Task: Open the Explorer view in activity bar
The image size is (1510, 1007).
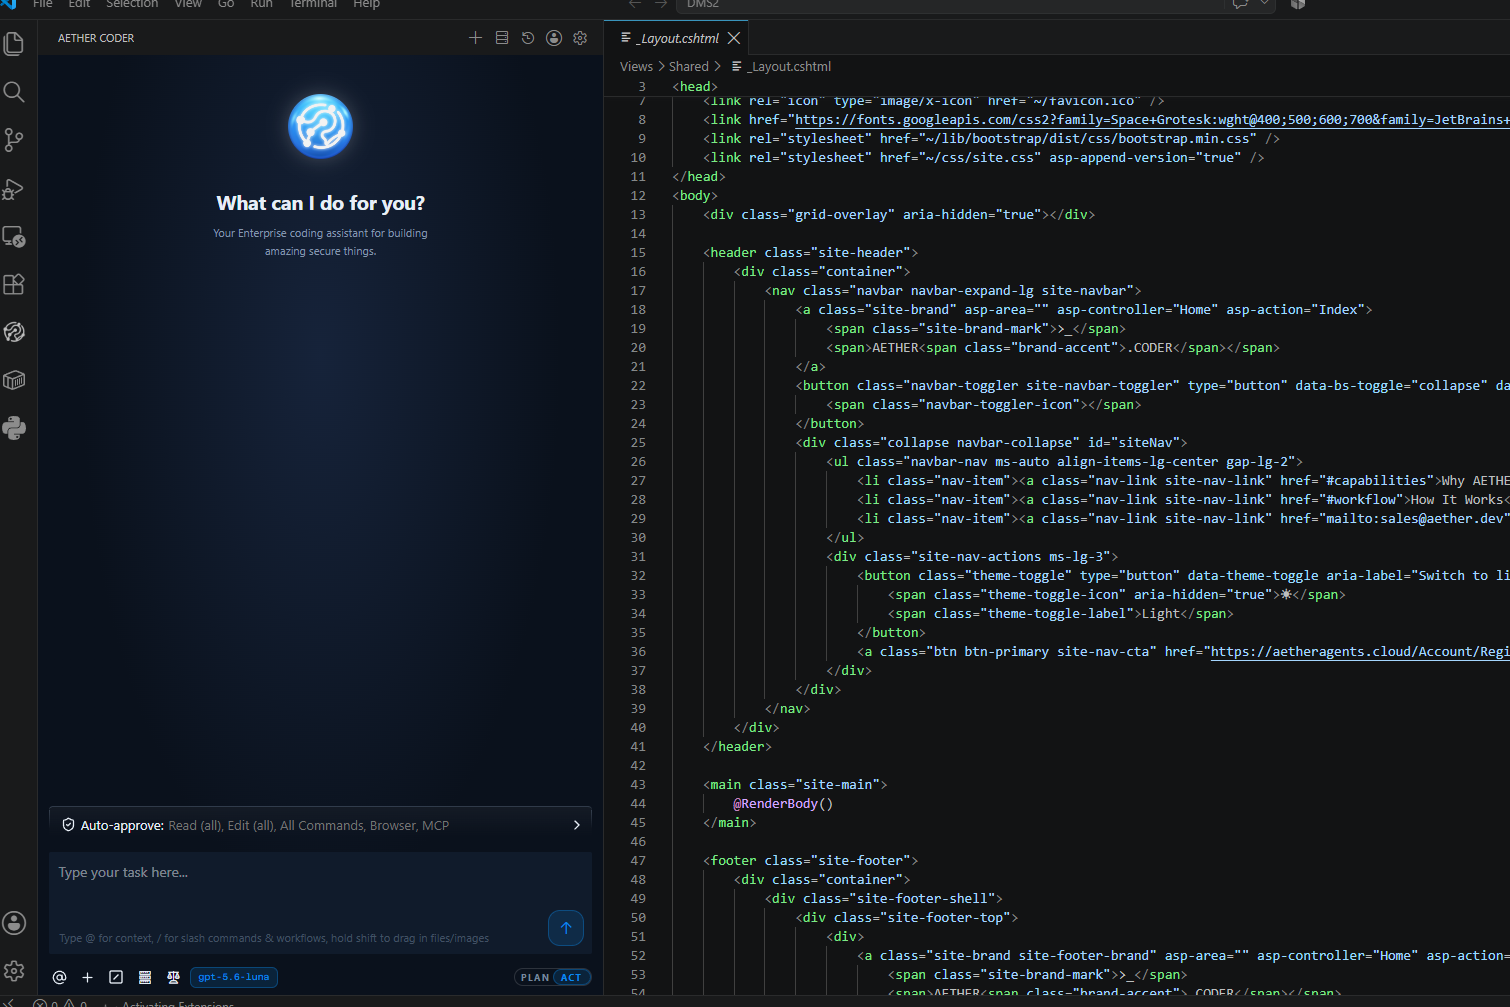Action: 14,44
